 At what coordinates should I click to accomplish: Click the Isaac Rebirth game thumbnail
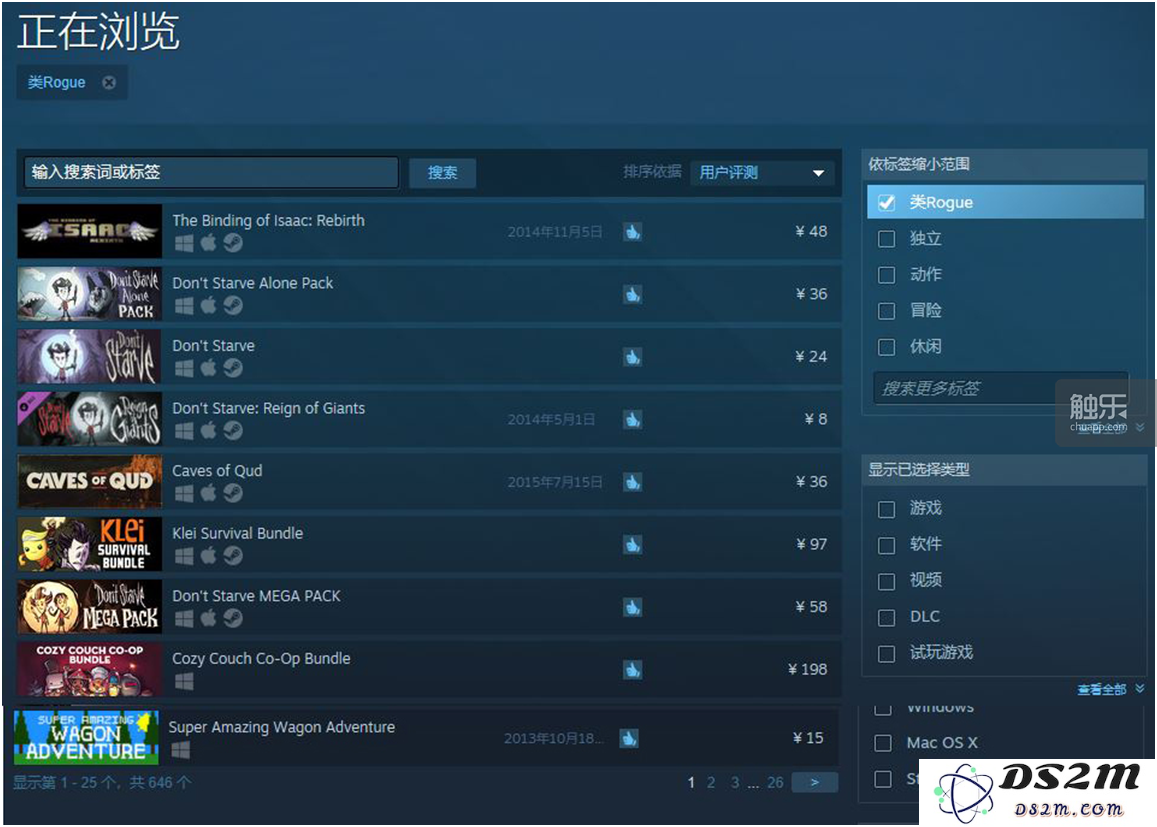pyautogui.click(x=89, y=231)
